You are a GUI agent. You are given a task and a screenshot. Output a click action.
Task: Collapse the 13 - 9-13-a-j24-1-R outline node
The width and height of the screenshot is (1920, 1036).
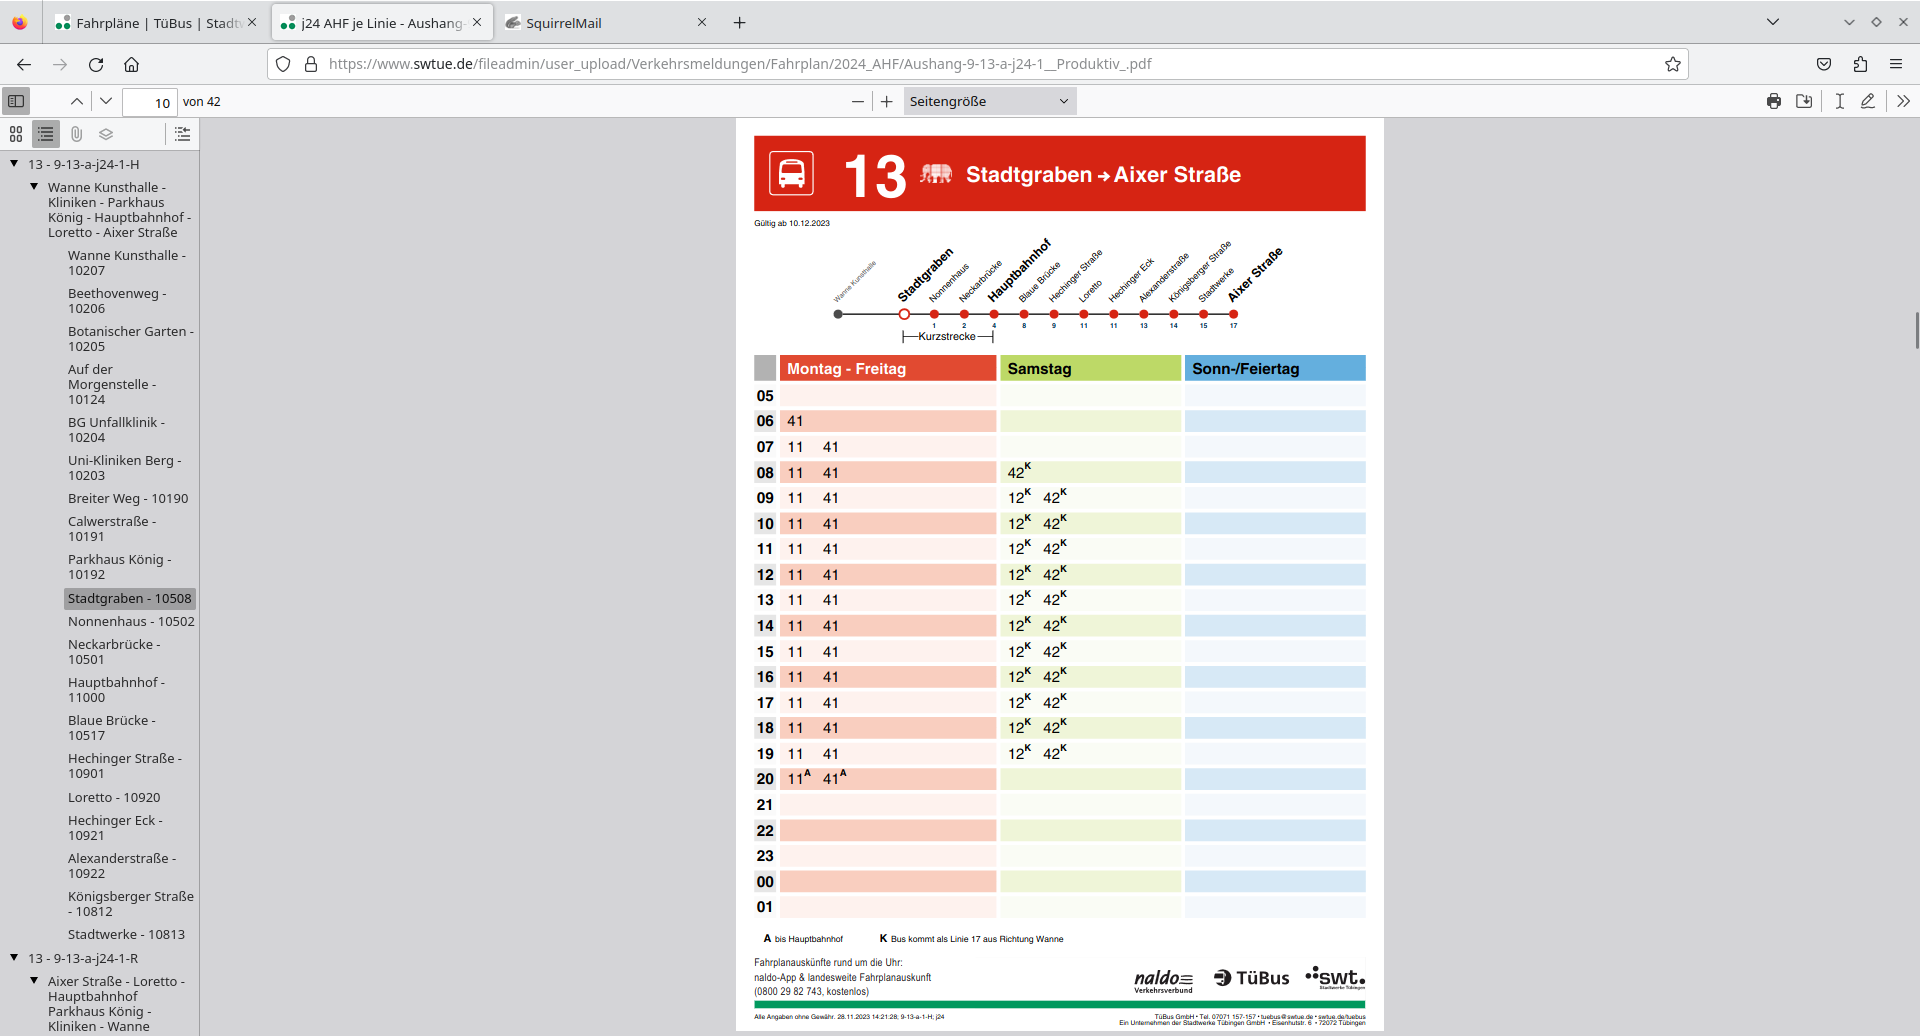pyautogui.click(x=14, y=958)
